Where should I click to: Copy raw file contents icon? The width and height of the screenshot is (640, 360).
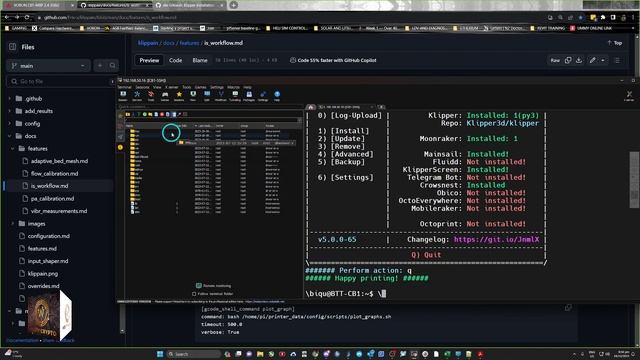click(568, 60)
